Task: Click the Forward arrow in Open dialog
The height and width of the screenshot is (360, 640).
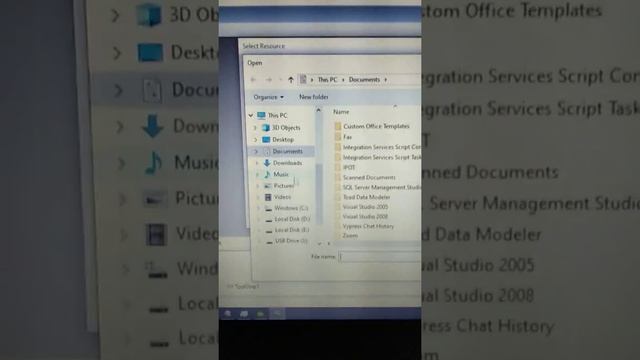Action: [269, 80]
